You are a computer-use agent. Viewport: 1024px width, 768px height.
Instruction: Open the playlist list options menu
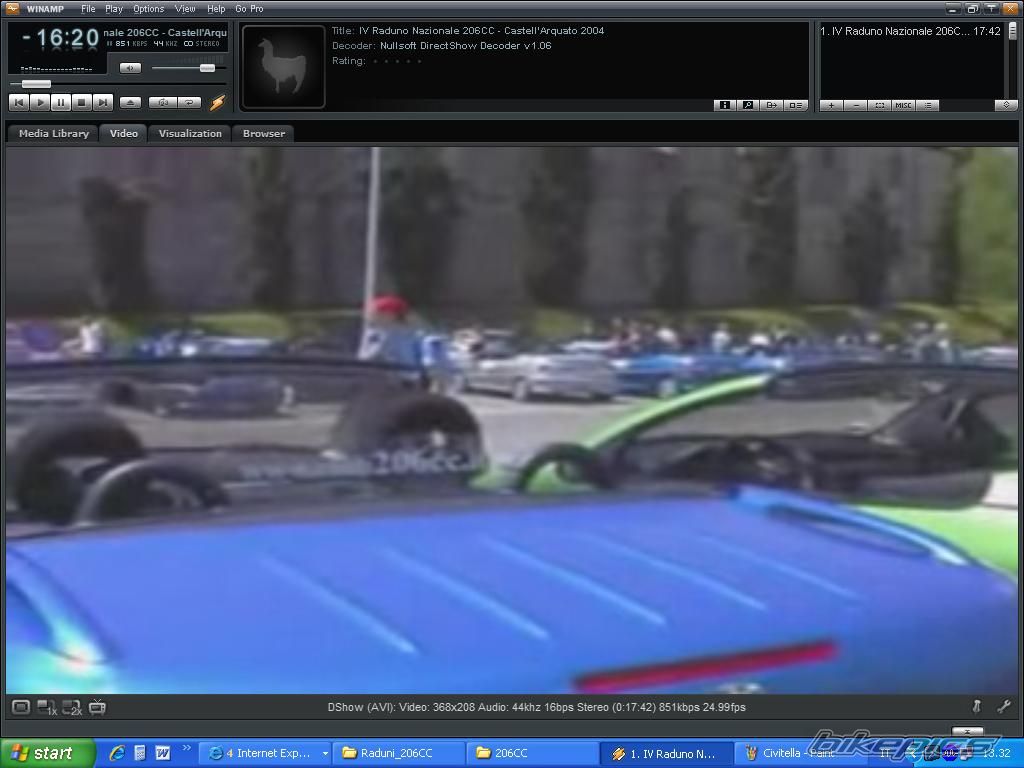[927, 105]
